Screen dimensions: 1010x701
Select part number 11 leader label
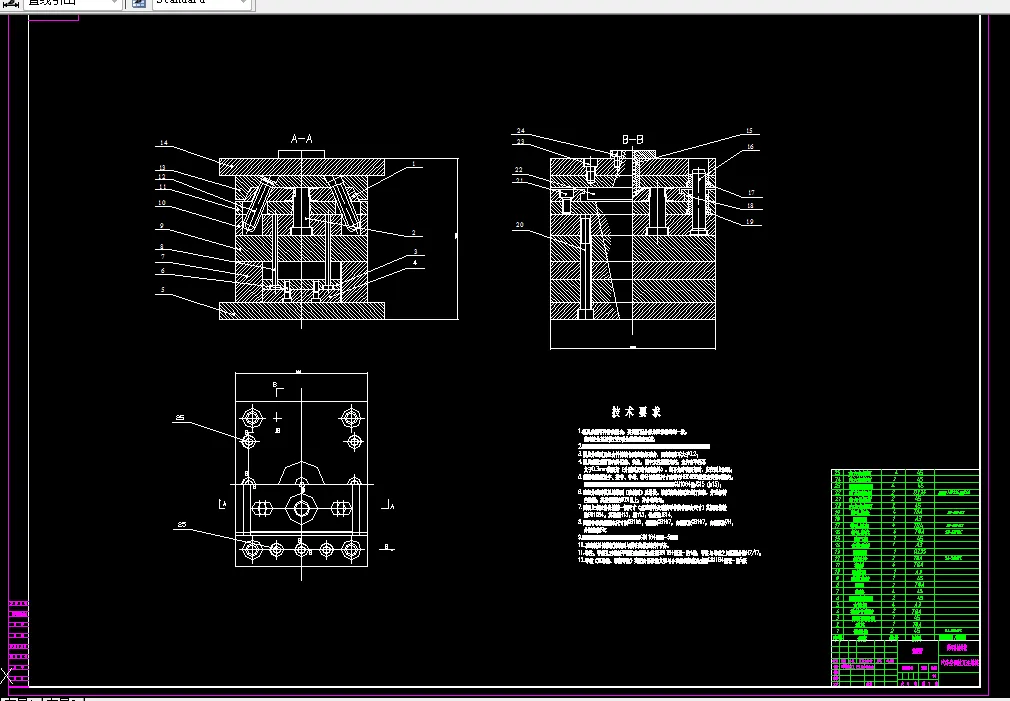pos(162,187)
